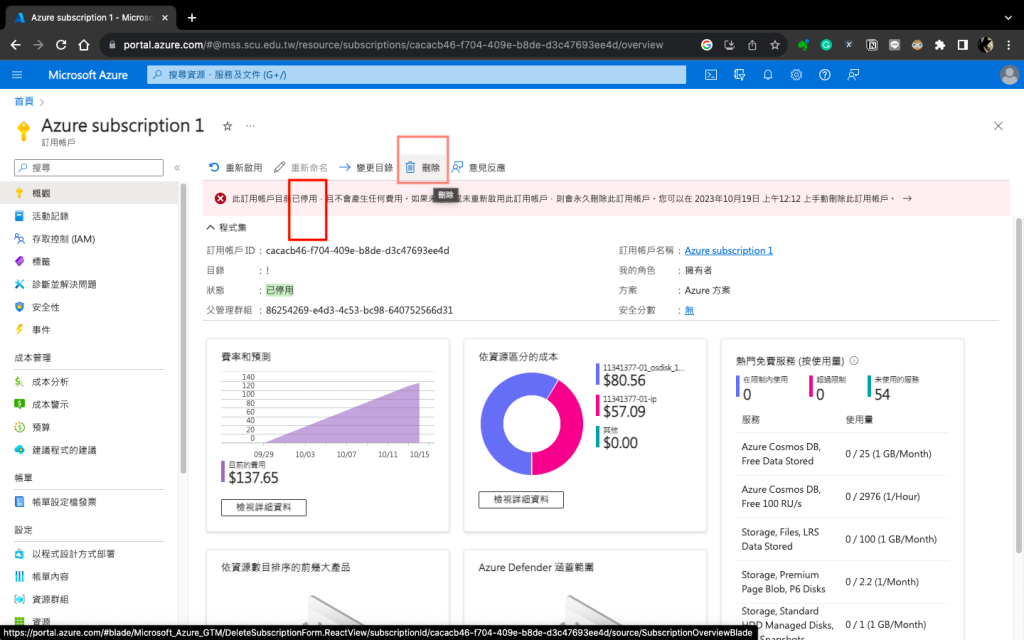Bookmark the page with the address bar star

[x=775, y=44]
